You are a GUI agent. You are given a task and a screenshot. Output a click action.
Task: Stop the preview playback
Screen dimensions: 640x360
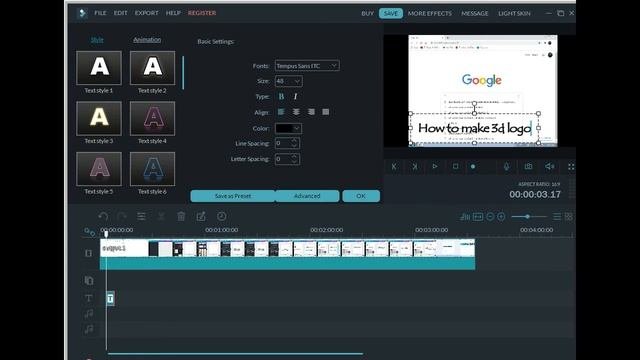point(456,167)
